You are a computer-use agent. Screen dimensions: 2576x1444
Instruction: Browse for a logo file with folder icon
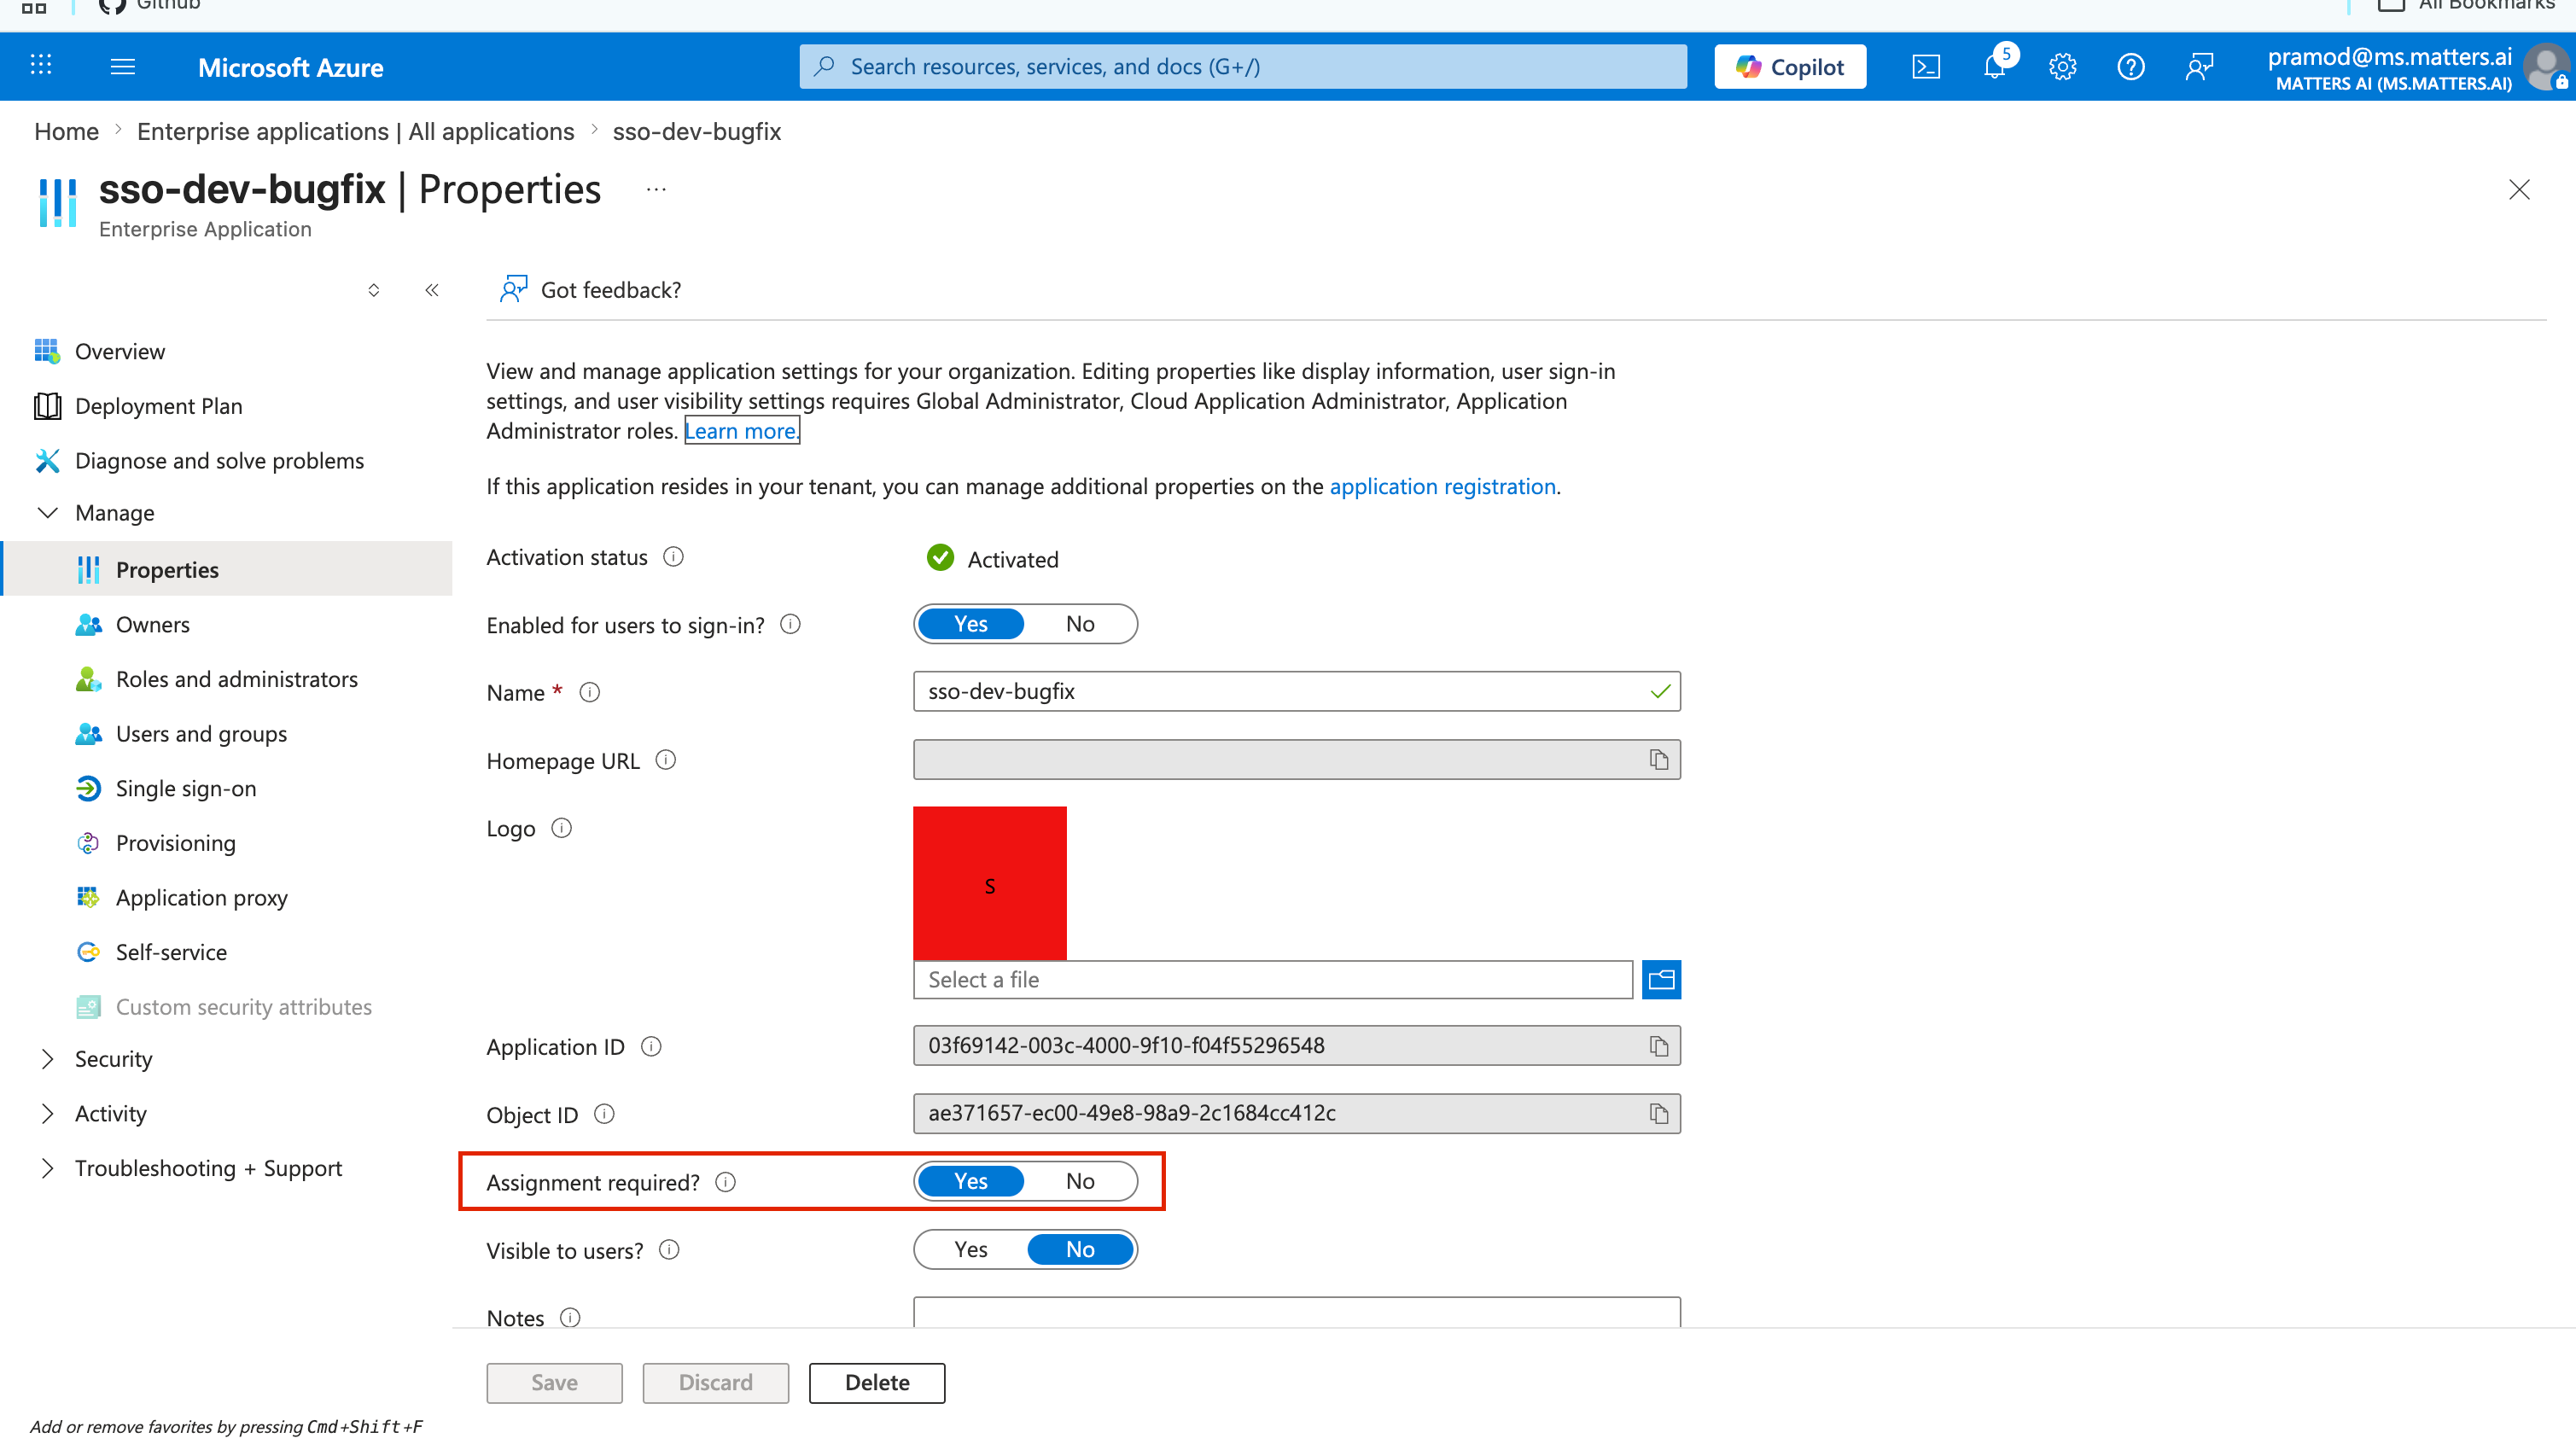(1661, 980)
